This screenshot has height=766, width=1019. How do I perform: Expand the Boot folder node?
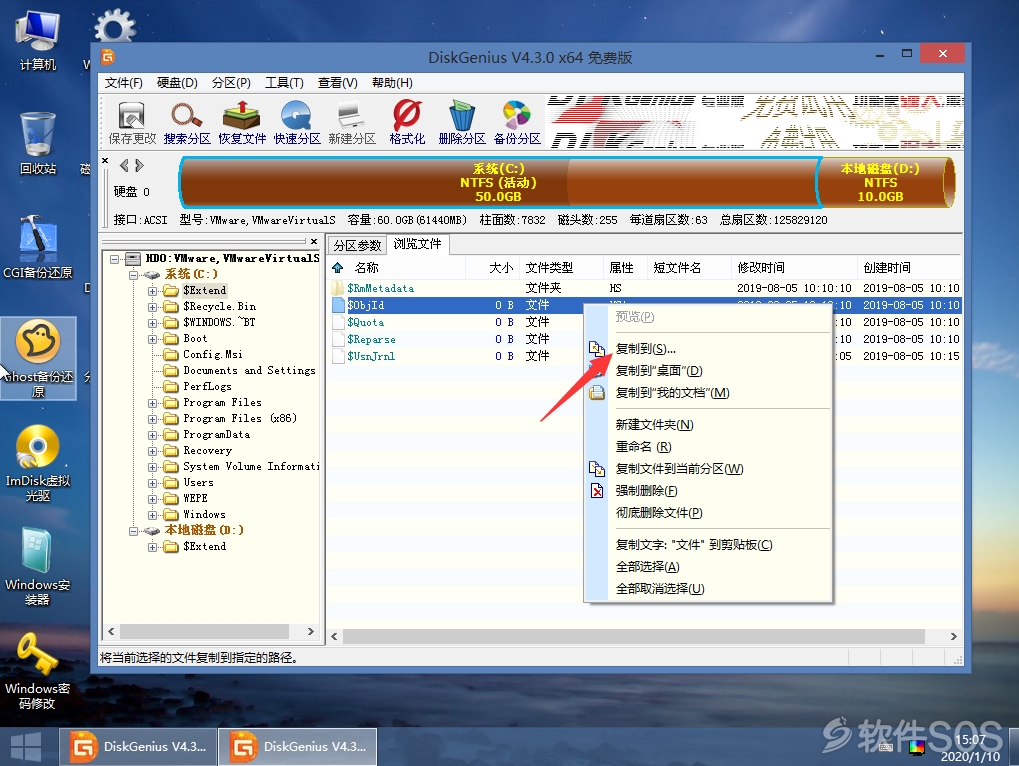152,338
